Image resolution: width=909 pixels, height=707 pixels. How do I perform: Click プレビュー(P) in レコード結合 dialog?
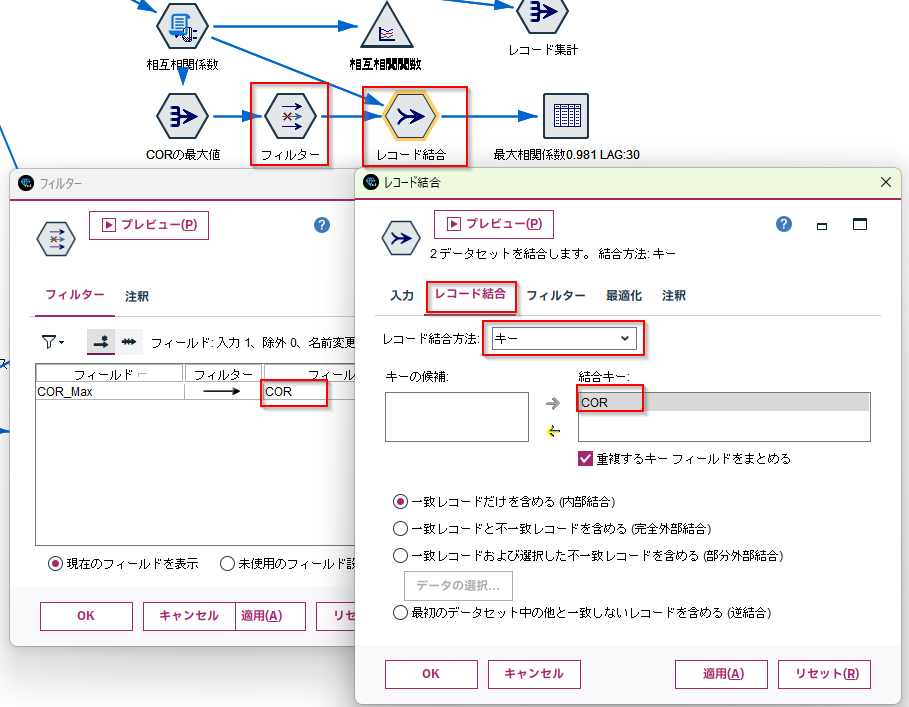(494, 224)
